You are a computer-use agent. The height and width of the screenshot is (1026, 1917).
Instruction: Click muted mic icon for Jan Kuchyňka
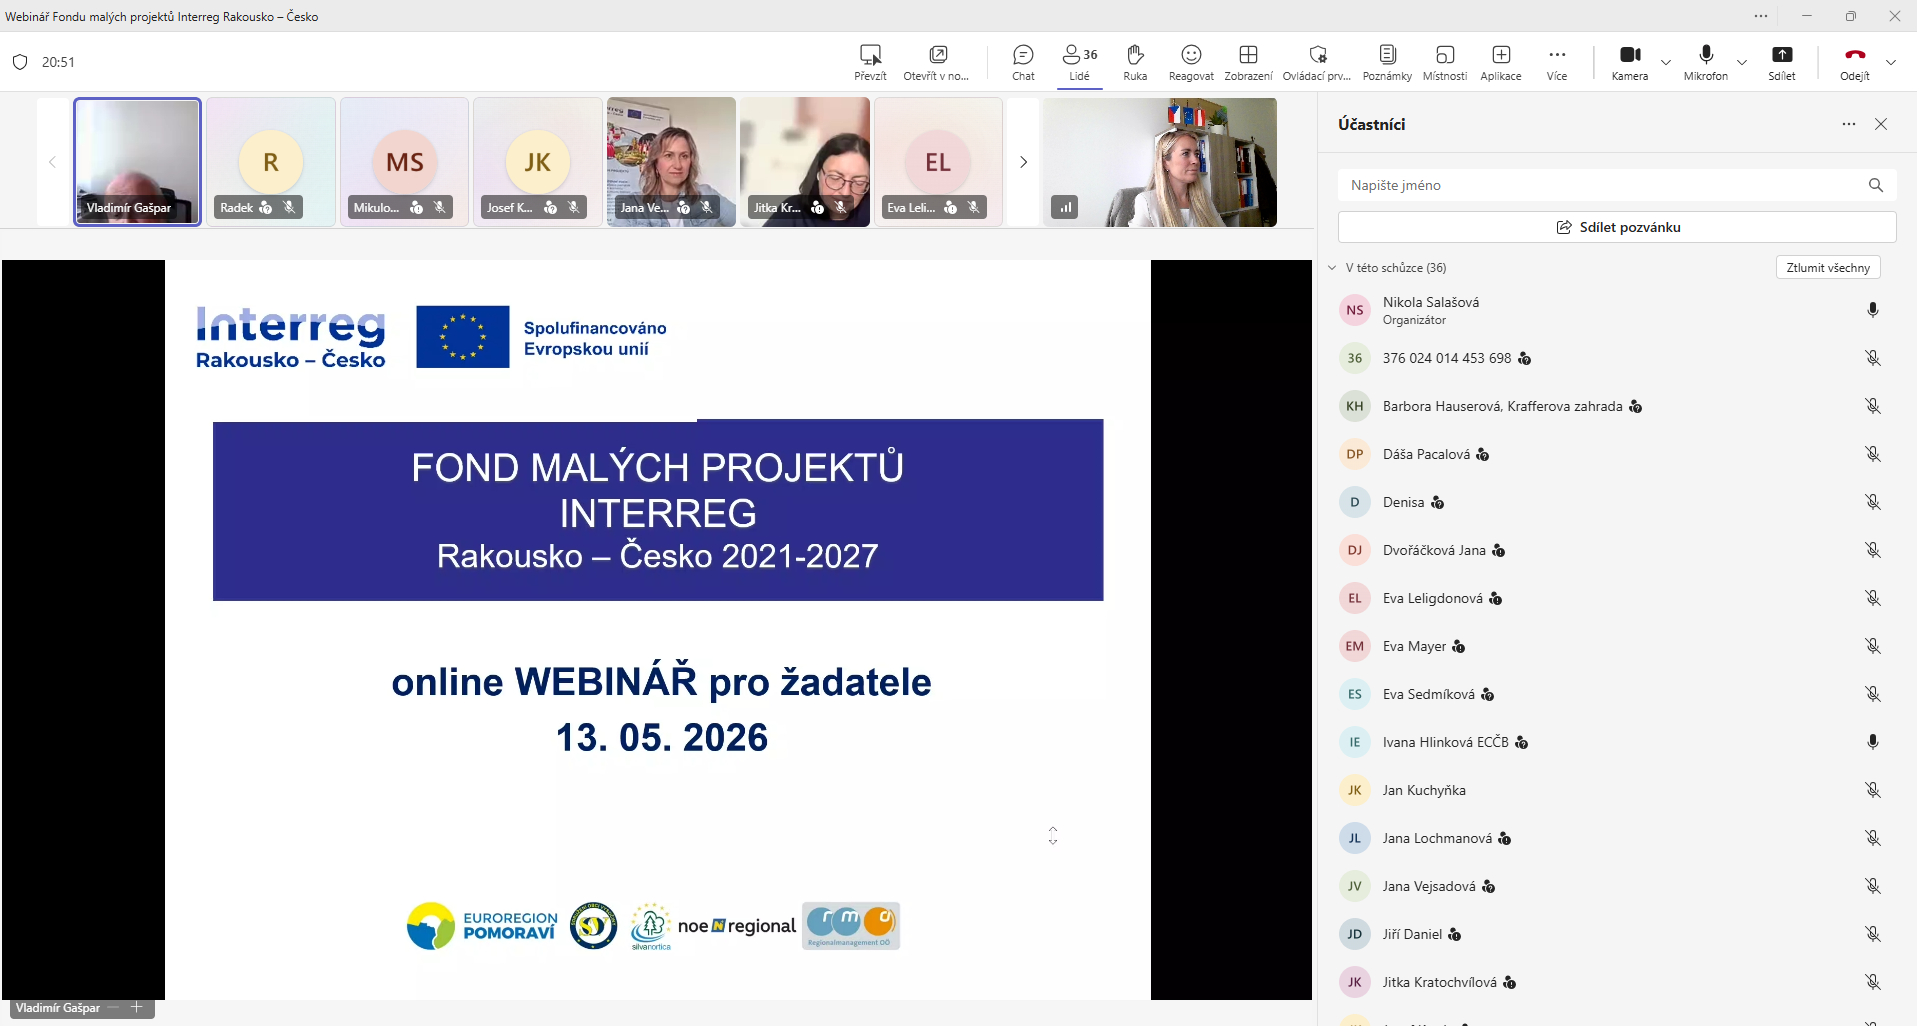point(1873,790)
